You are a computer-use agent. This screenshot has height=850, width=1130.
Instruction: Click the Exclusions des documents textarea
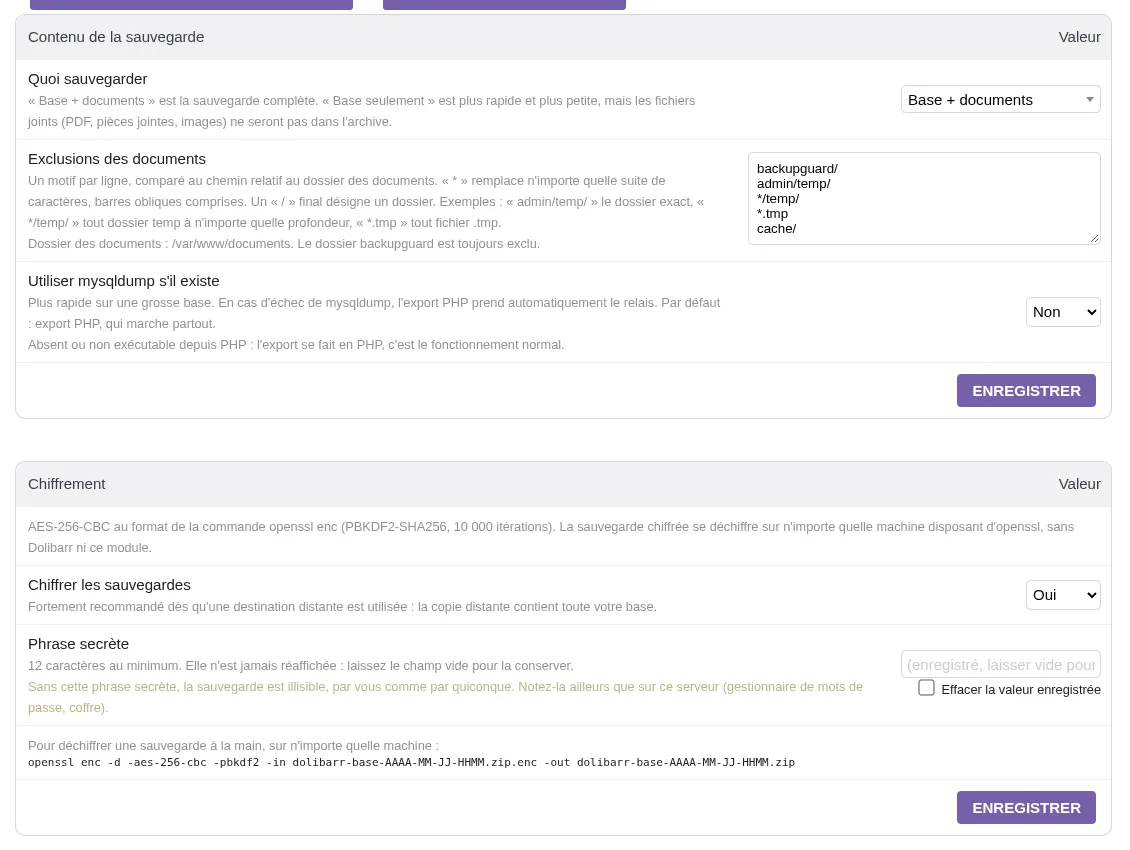[x=924, y=198]
